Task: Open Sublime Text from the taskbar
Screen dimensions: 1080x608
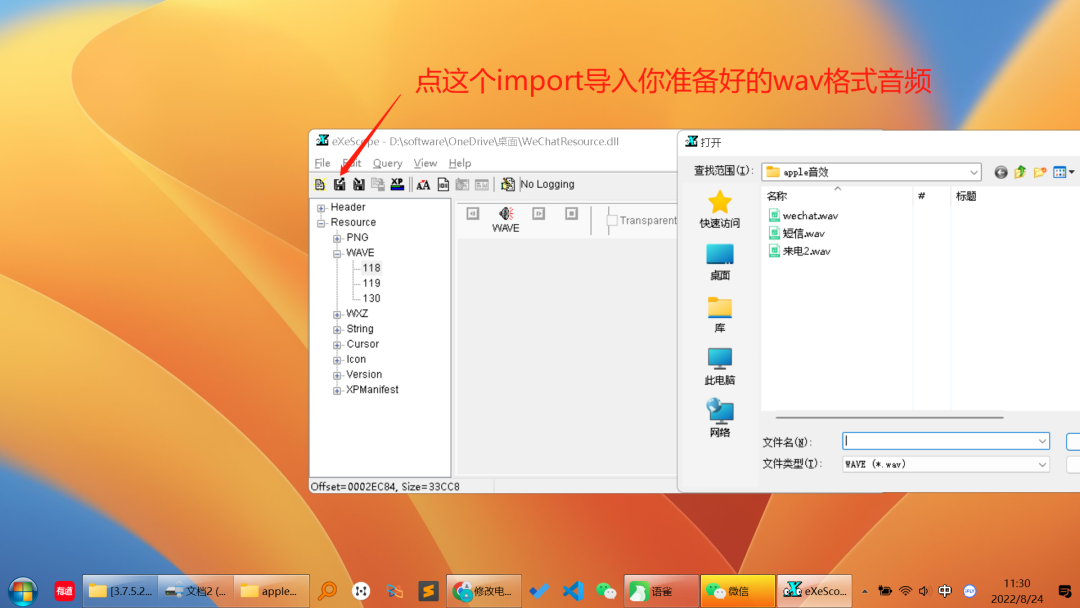Action: [428, 591]
